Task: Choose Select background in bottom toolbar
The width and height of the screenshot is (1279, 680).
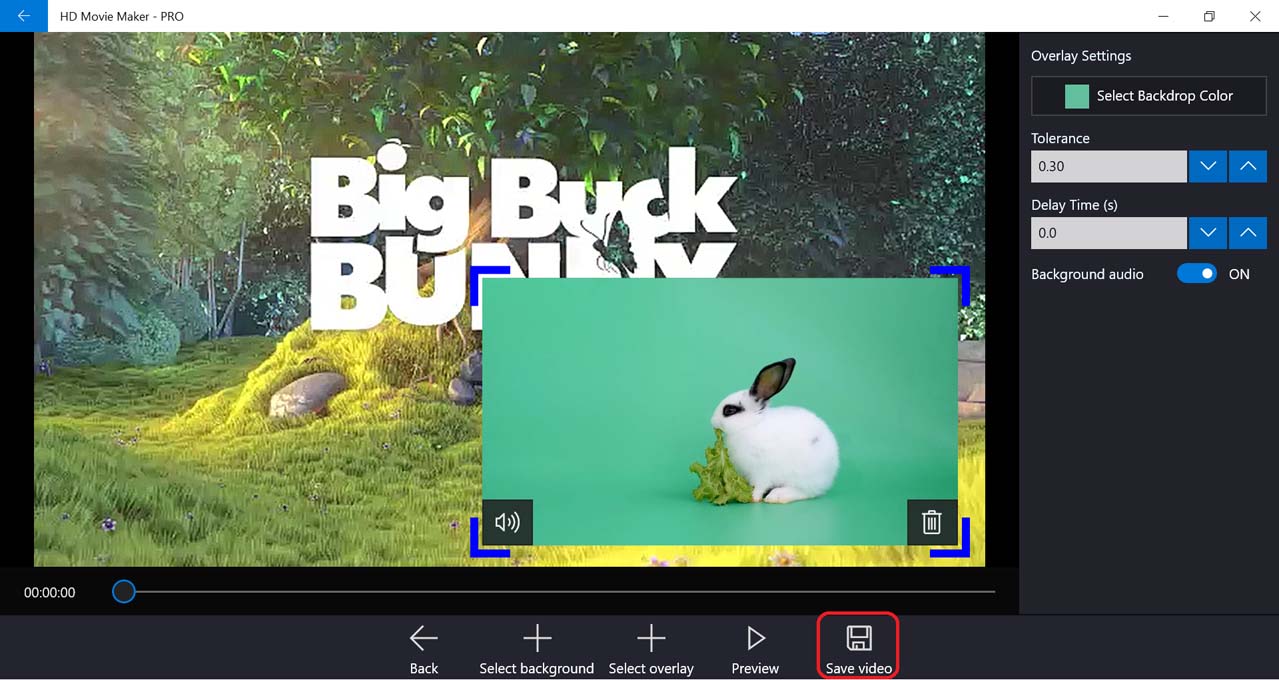Action: point(537,649)
